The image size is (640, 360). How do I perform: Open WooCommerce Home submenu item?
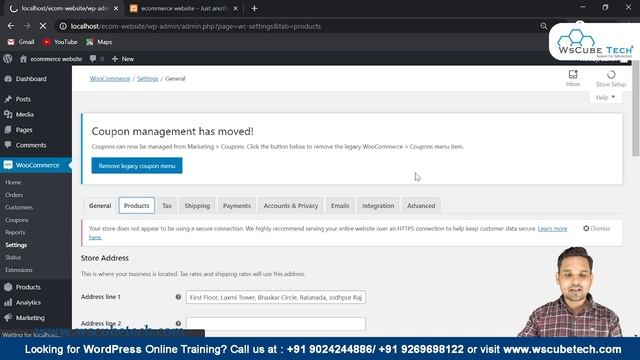[13, 182]
